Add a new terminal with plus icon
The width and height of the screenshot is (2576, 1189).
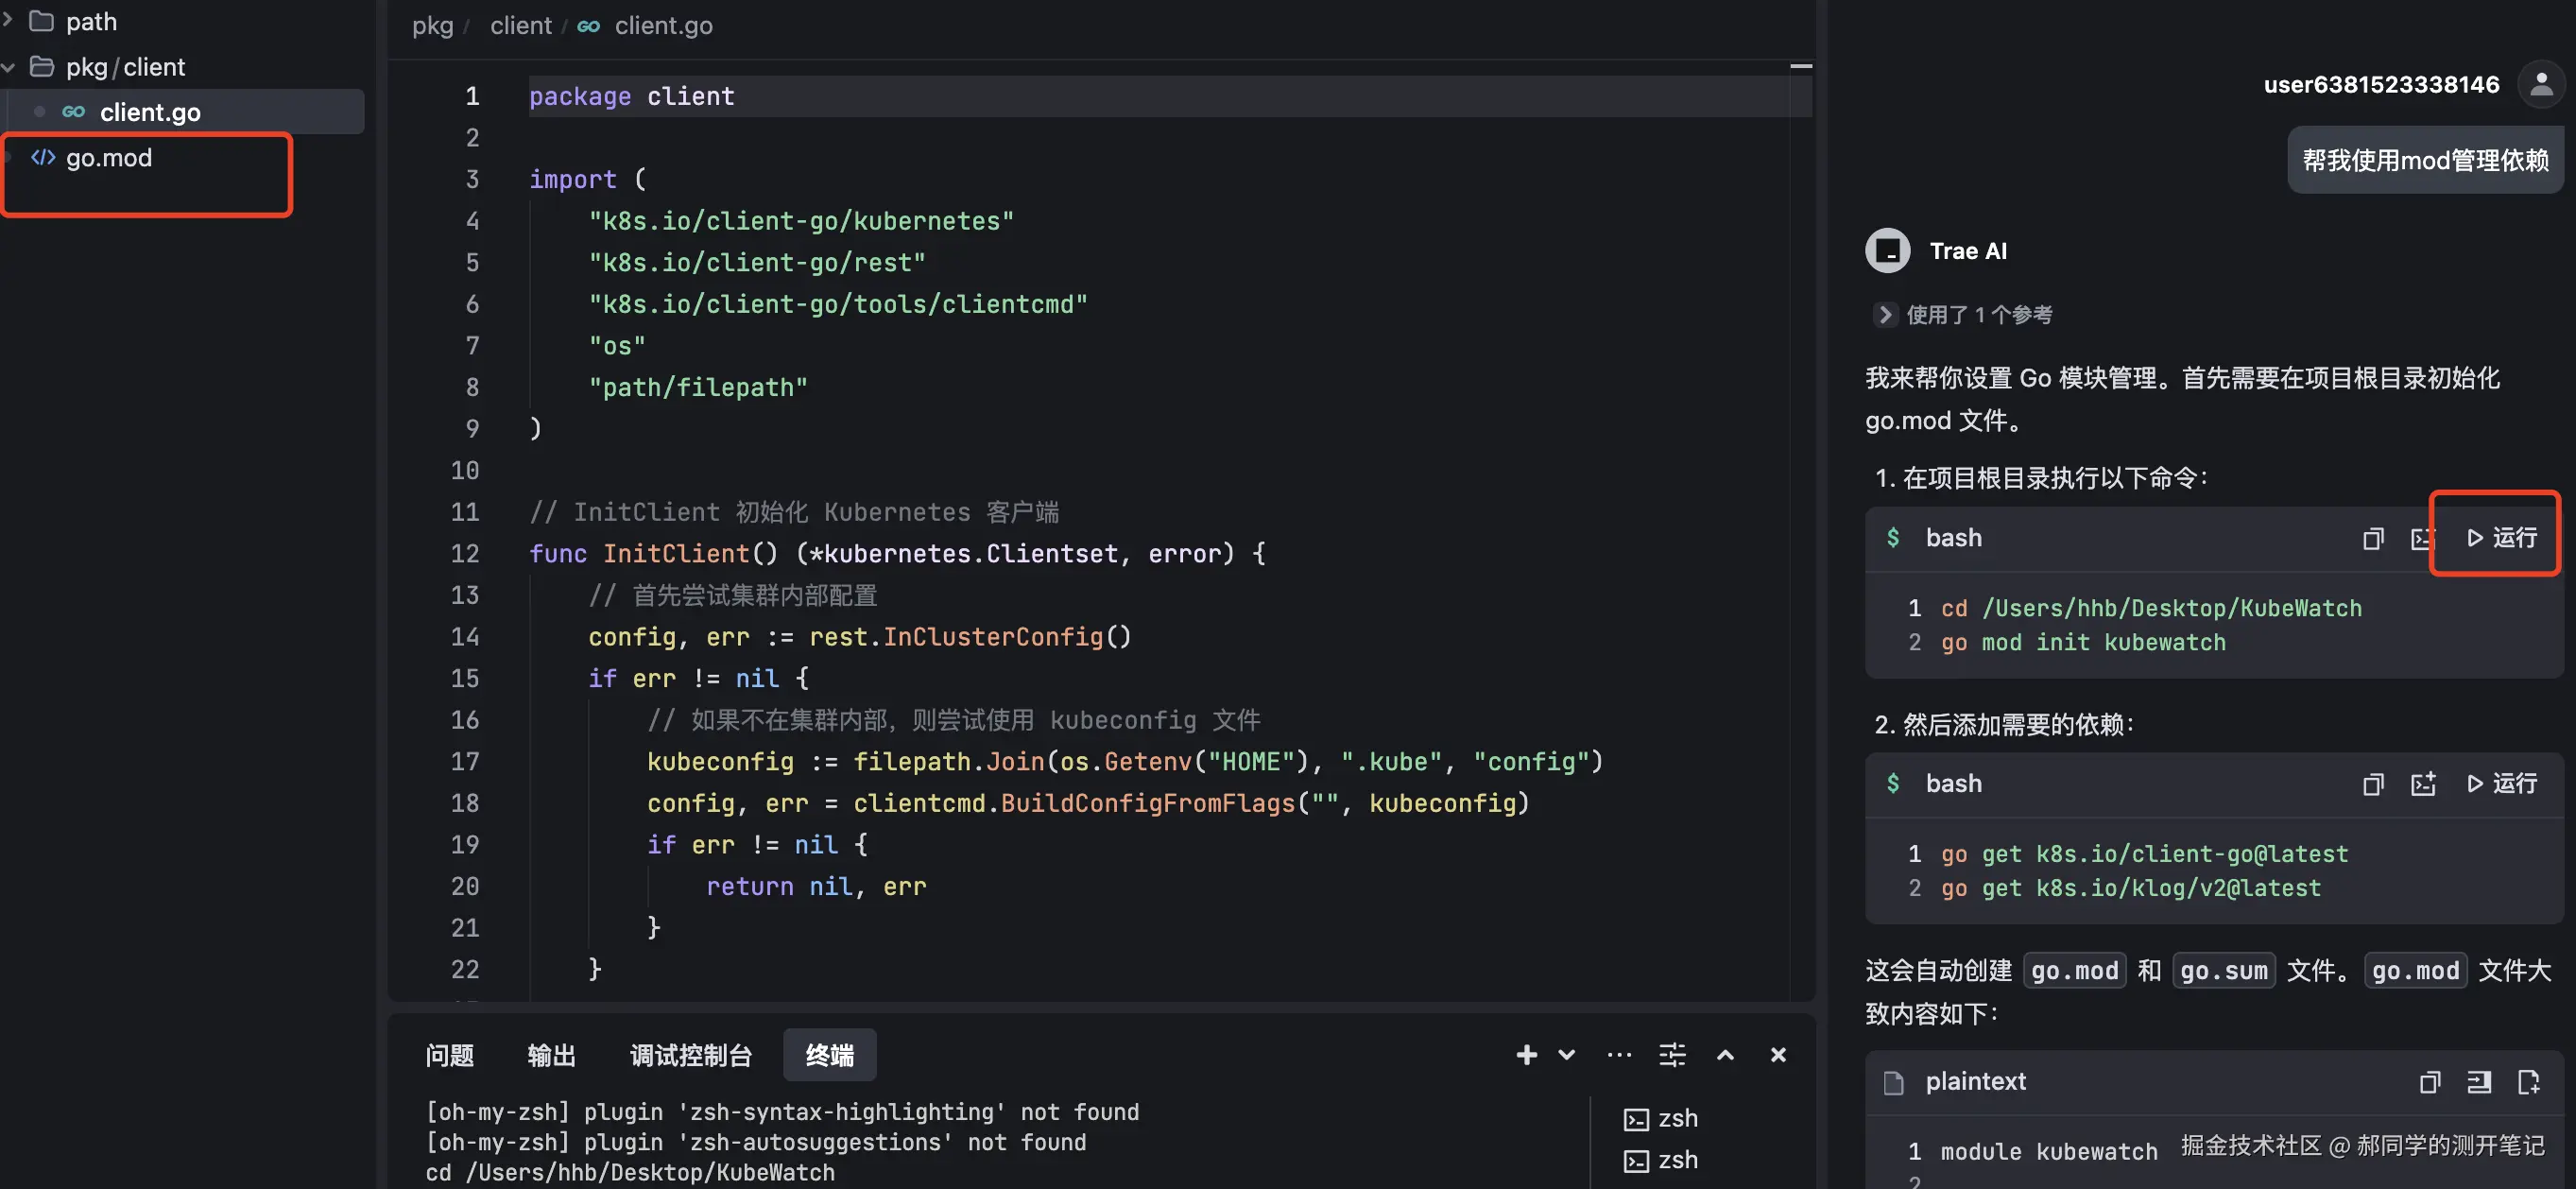point(1526,1055)
